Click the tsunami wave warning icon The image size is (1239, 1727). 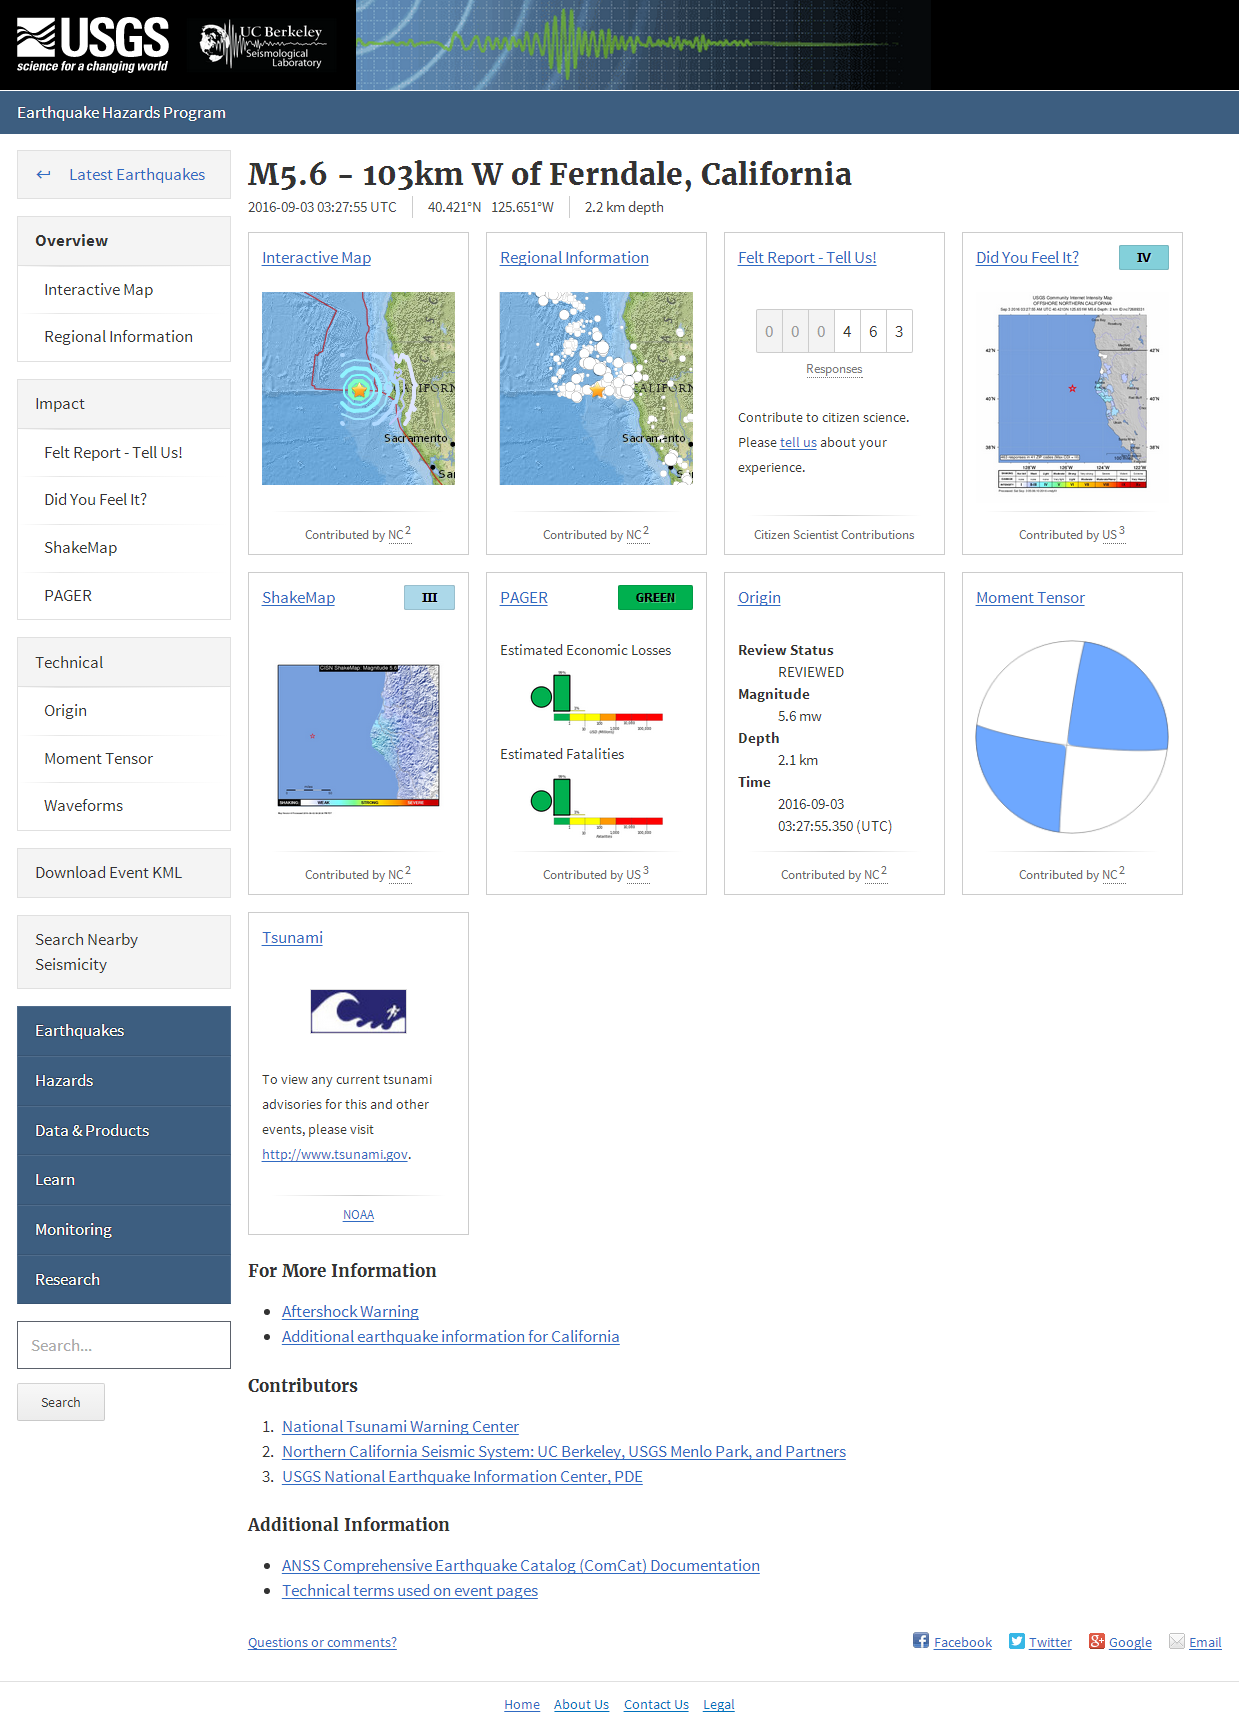pyautogui.click(x=358, y=1011)
